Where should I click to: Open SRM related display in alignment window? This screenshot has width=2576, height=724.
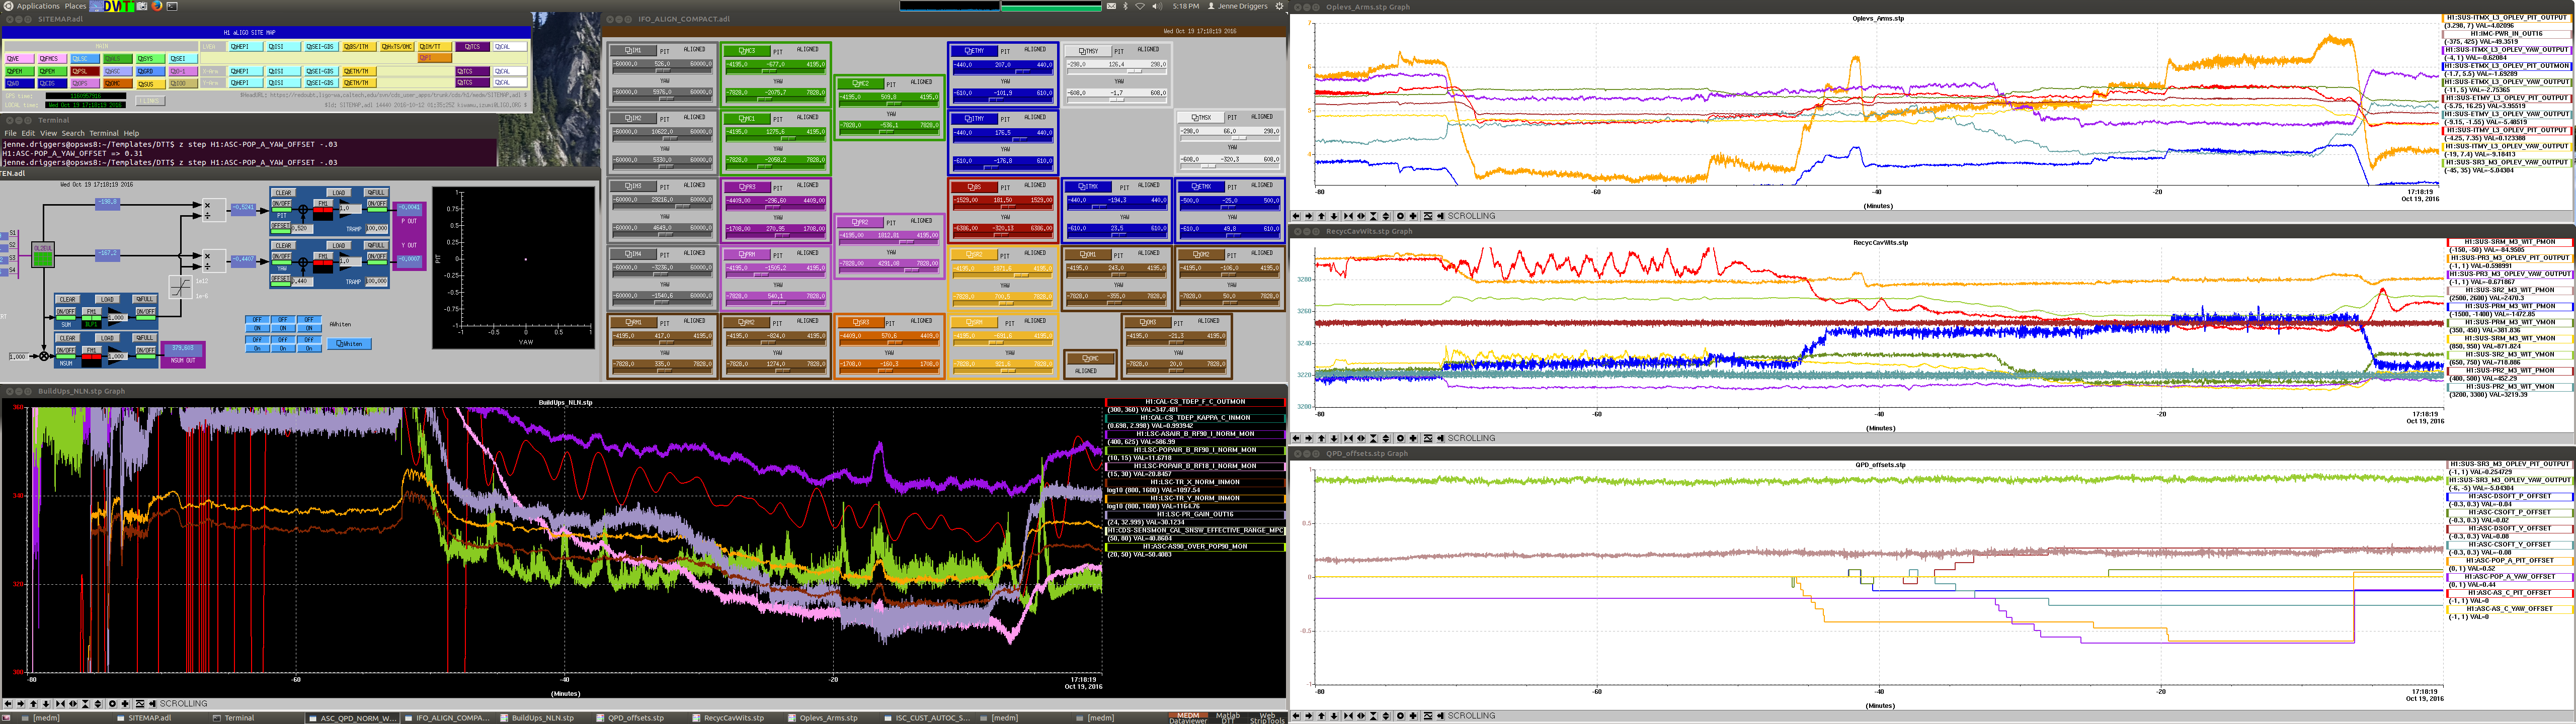[x=975, y=322]
